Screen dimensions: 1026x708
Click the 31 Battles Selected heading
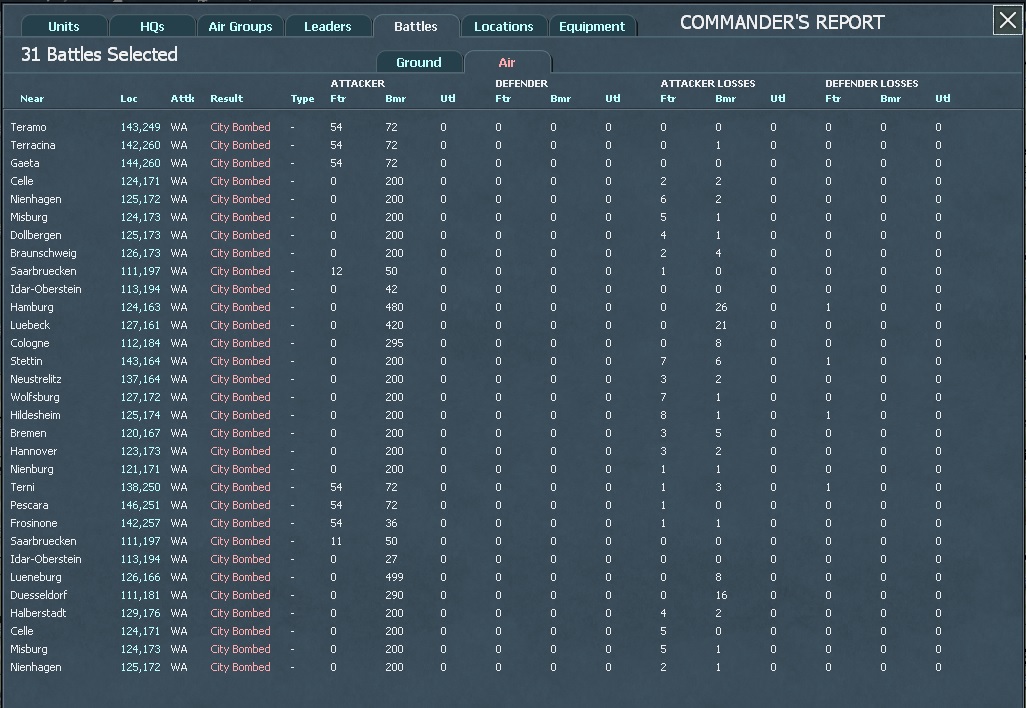point(99,54)
